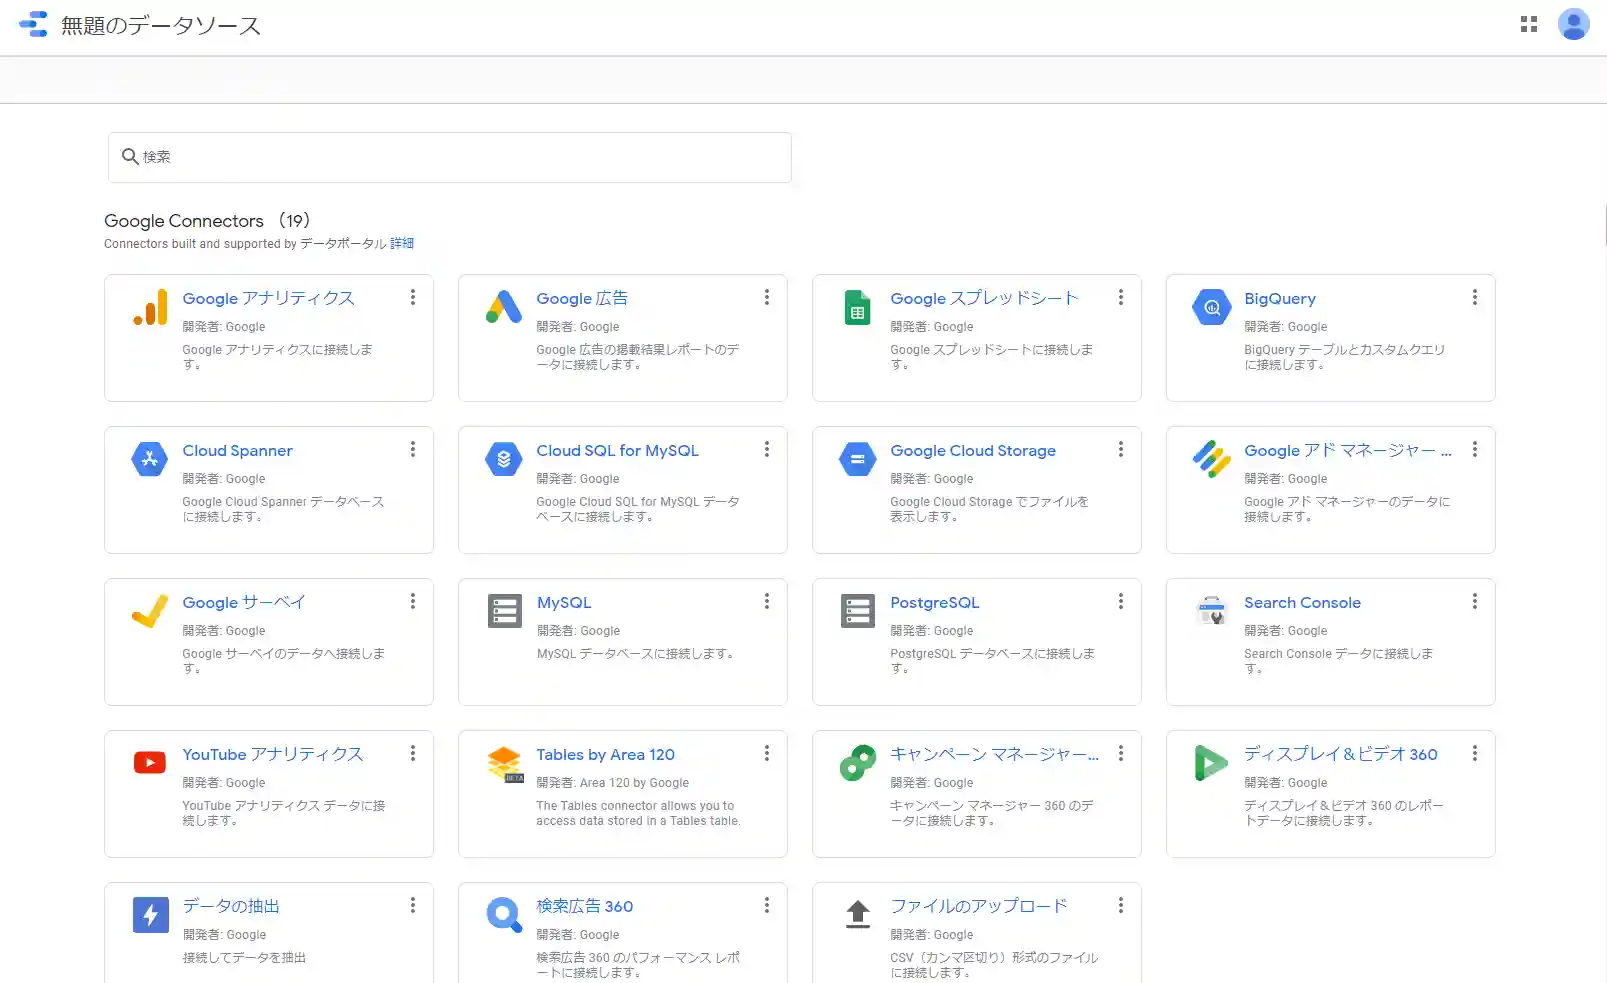The width and height of the screenshot is (1607, 983).
Task: Open the user account avatar
Action: [x=1573, y=24]
